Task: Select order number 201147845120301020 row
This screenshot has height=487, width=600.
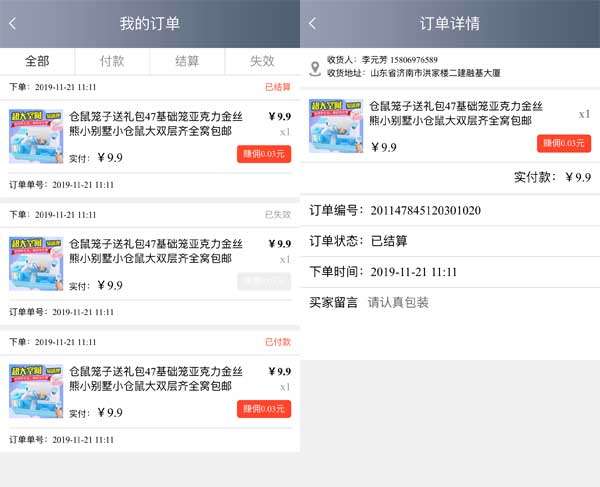Action: click(450, 210)
